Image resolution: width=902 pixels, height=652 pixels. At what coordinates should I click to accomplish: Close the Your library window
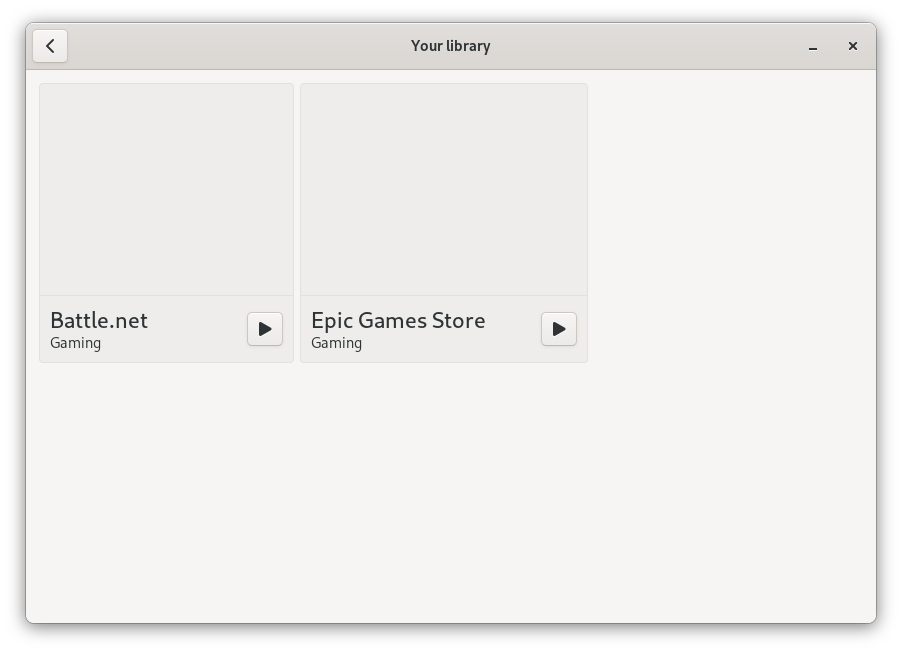pyautogui.click(x=852, y=46)
